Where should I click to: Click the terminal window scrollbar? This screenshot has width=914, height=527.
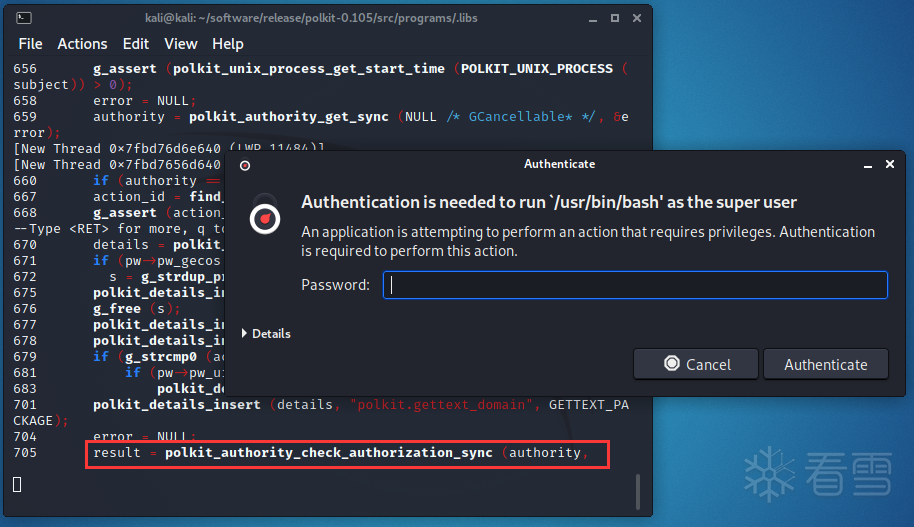pos(638,491)
